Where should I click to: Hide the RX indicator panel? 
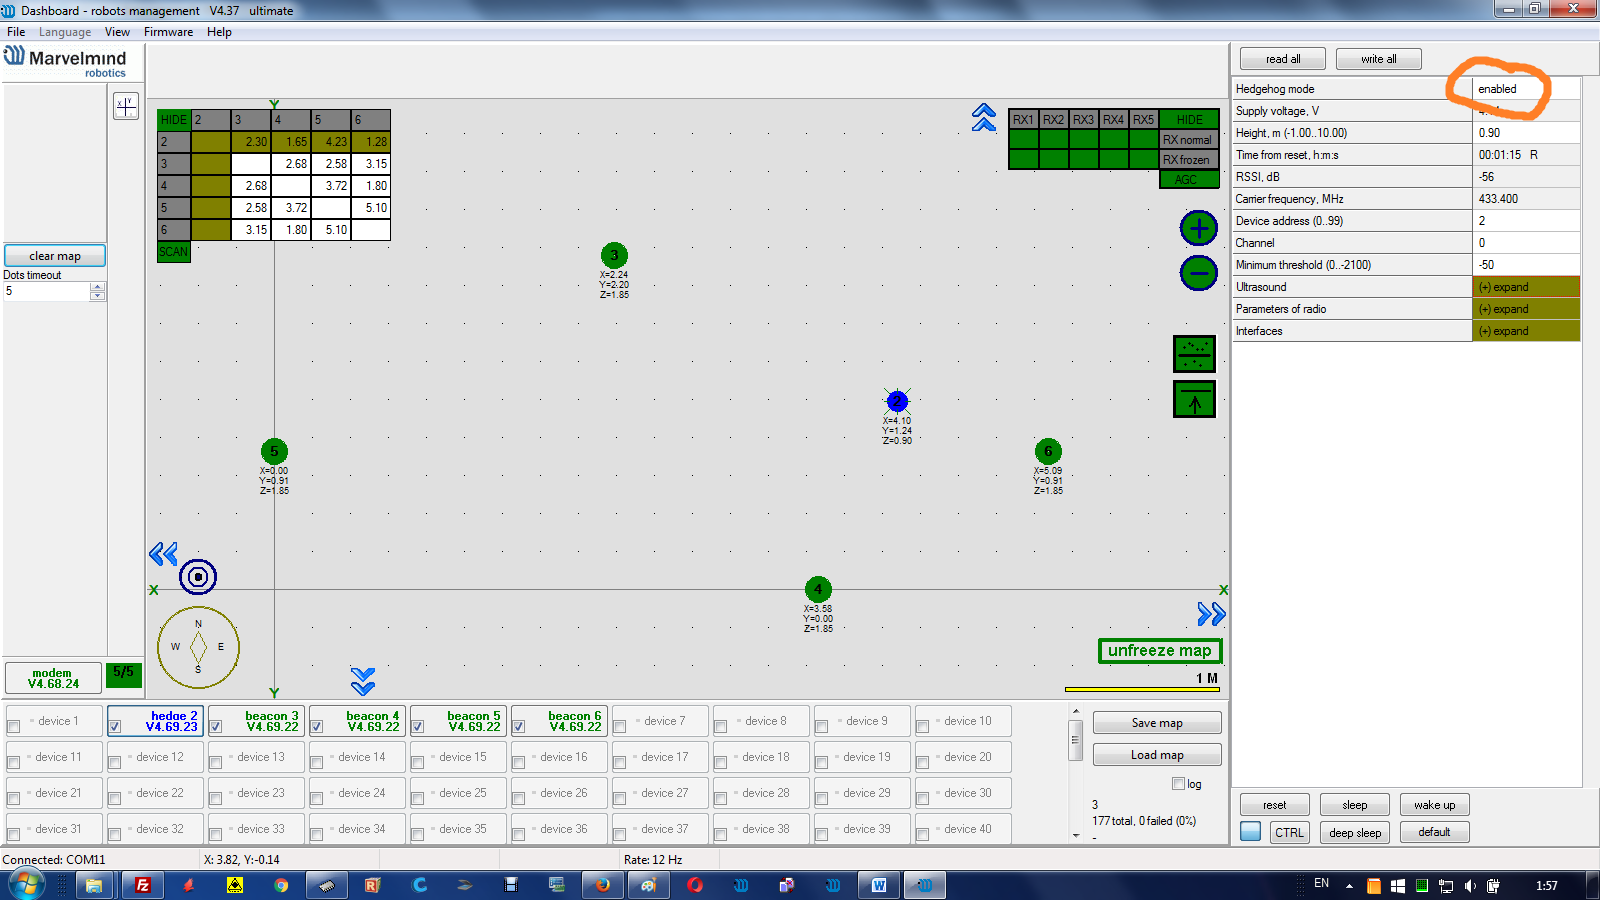click(x=1189, y=120)
